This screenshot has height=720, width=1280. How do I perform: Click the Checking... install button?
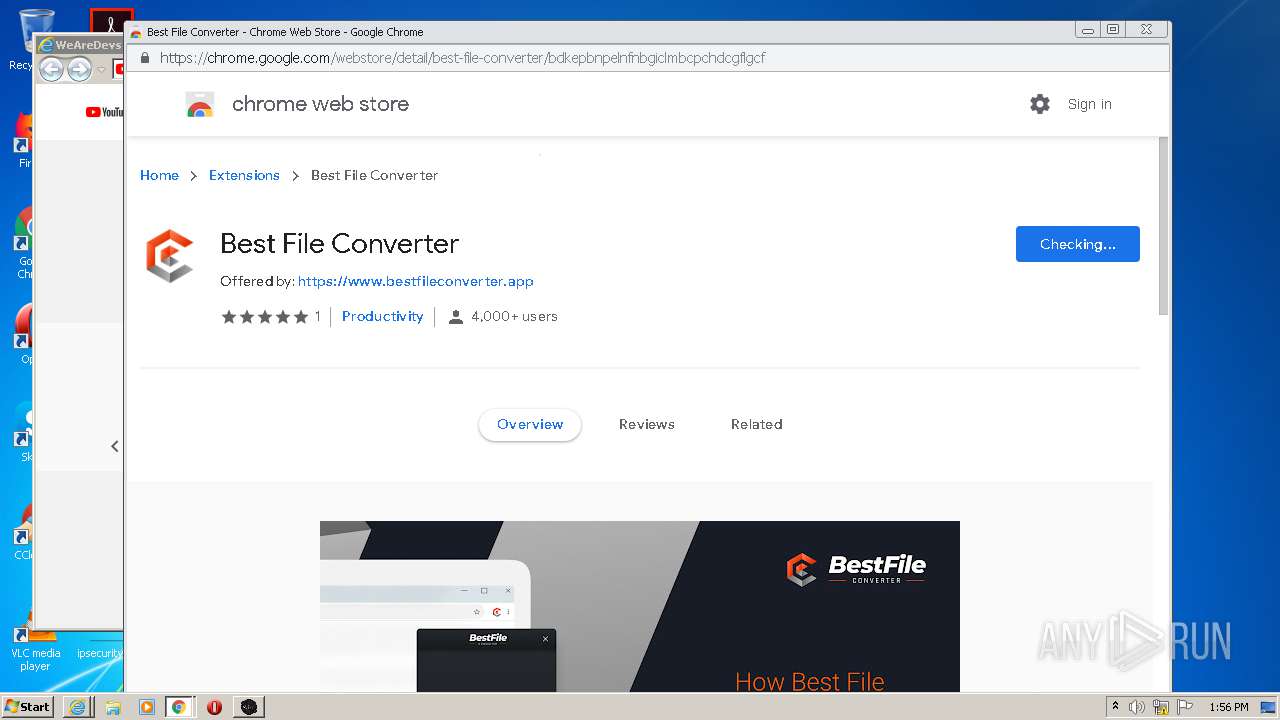1078,244
